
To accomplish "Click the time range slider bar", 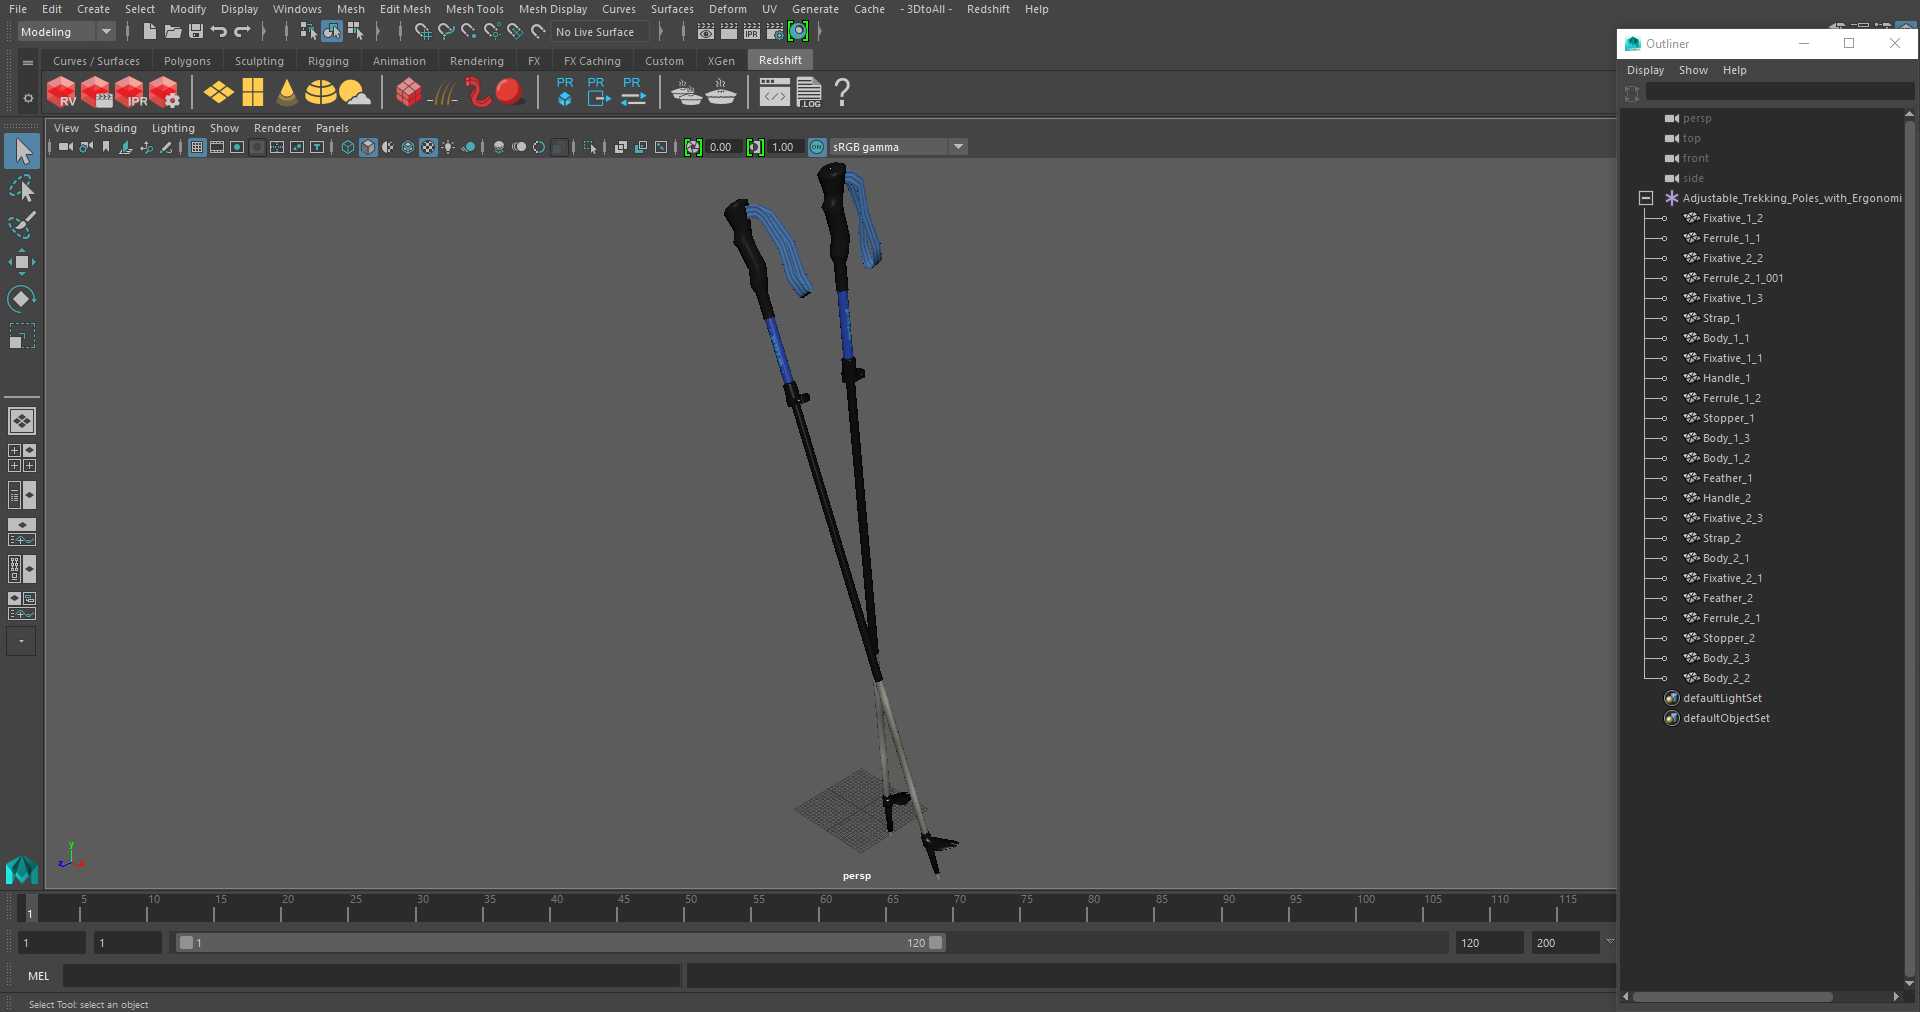I will coord(560,943).
